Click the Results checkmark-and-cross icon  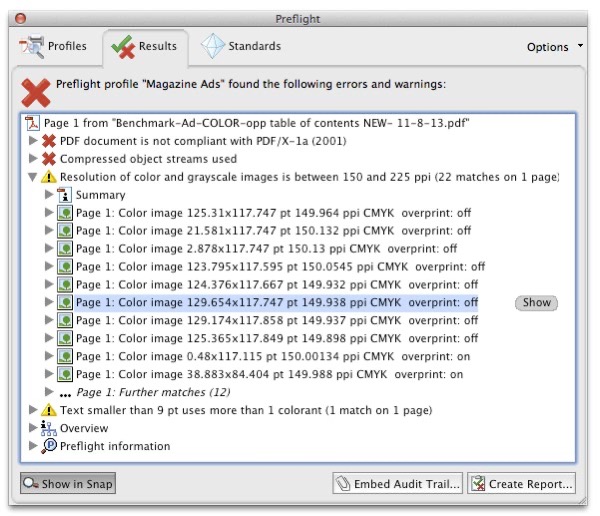pos(123,47)
